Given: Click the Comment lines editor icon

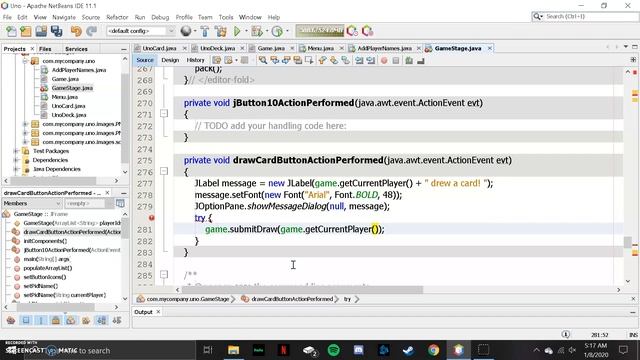Looking at the screenshot, I should coord(409,60).
